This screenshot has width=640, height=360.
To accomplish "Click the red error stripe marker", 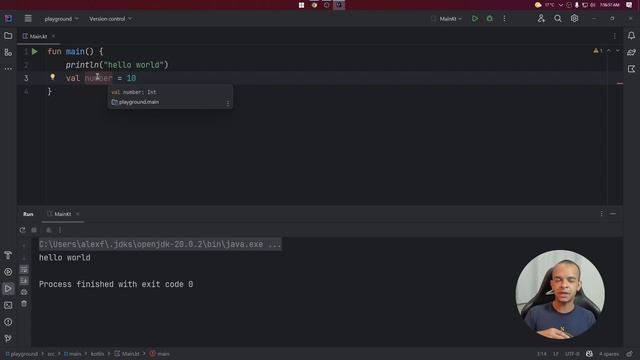I will 620,83.
